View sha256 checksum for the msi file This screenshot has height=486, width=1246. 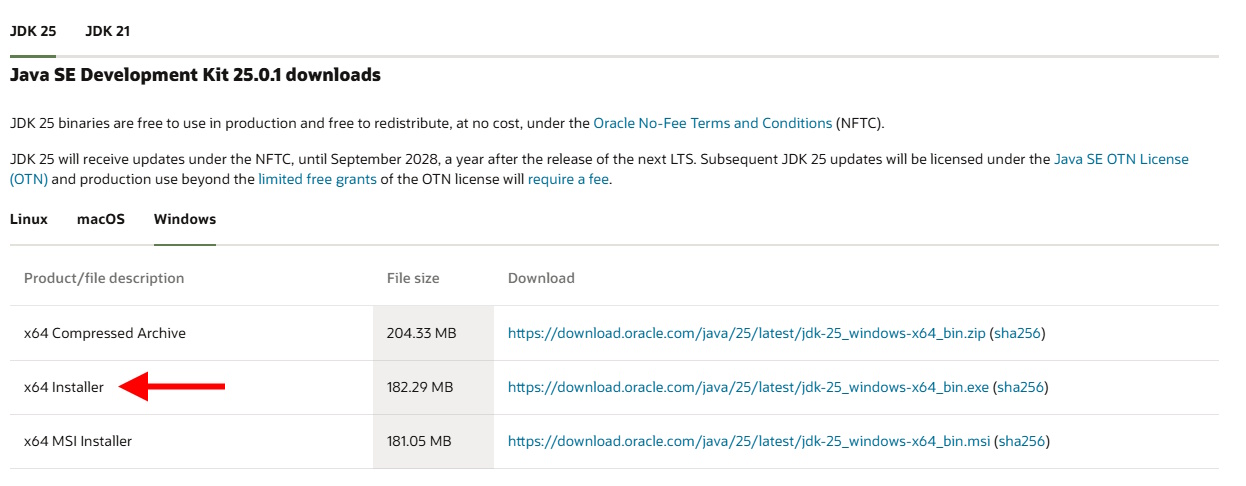pyautogui.click(x=1021, y=441)
